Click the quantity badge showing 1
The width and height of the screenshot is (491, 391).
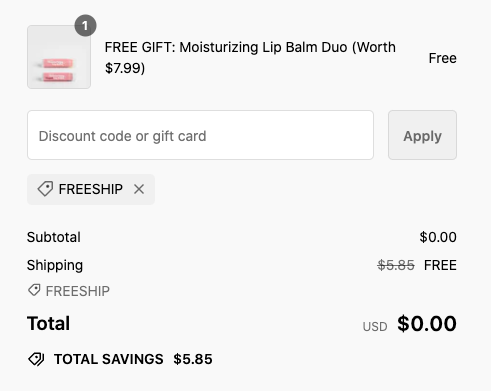pyautogui.click(x=85, y=26)
